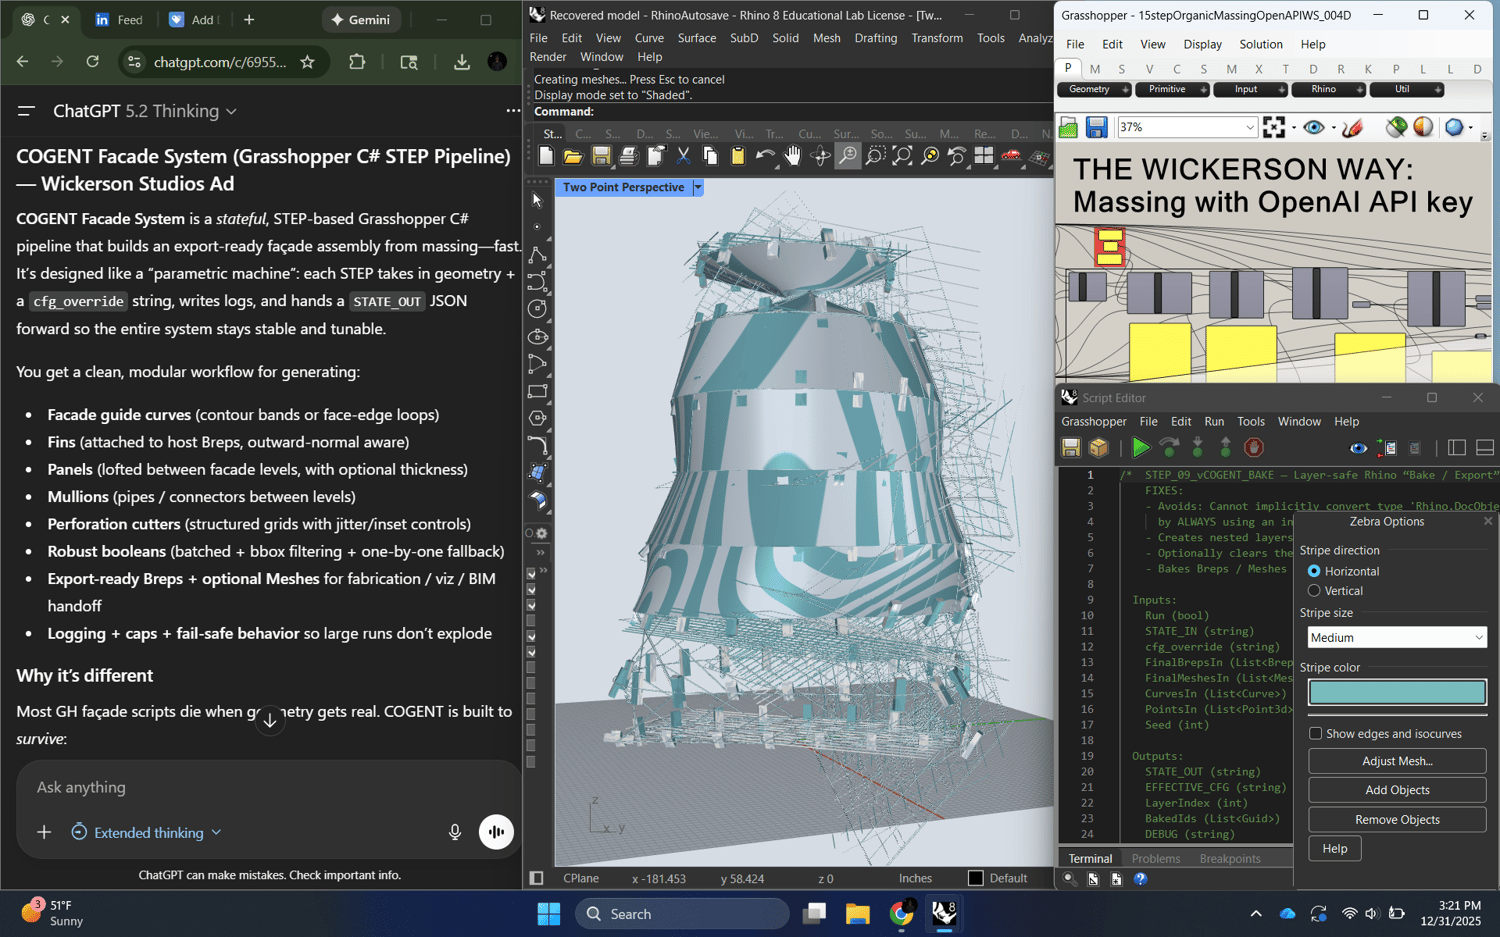Choose the Zoom Window tool in Rhino
Viewport: 1500px width, 937px height.
tap(875, 156)
